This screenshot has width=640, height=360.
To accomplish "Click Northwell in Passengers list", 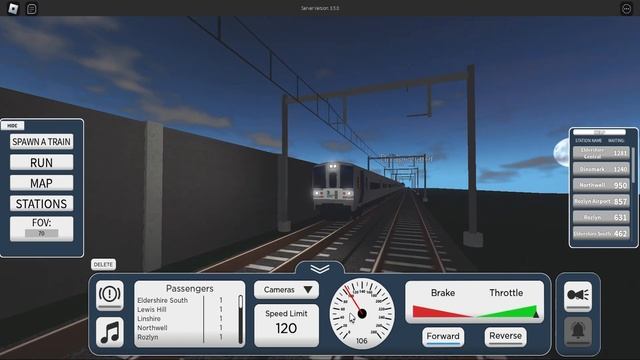I will coord(152,328).
